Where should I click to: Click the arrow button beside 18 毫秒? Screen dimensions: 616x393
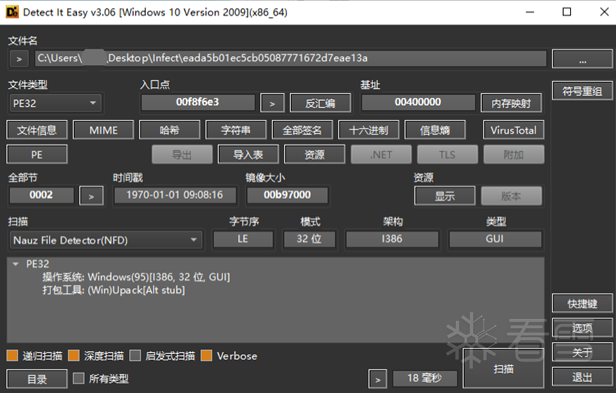pyautogui.click(x=378, y=379)
